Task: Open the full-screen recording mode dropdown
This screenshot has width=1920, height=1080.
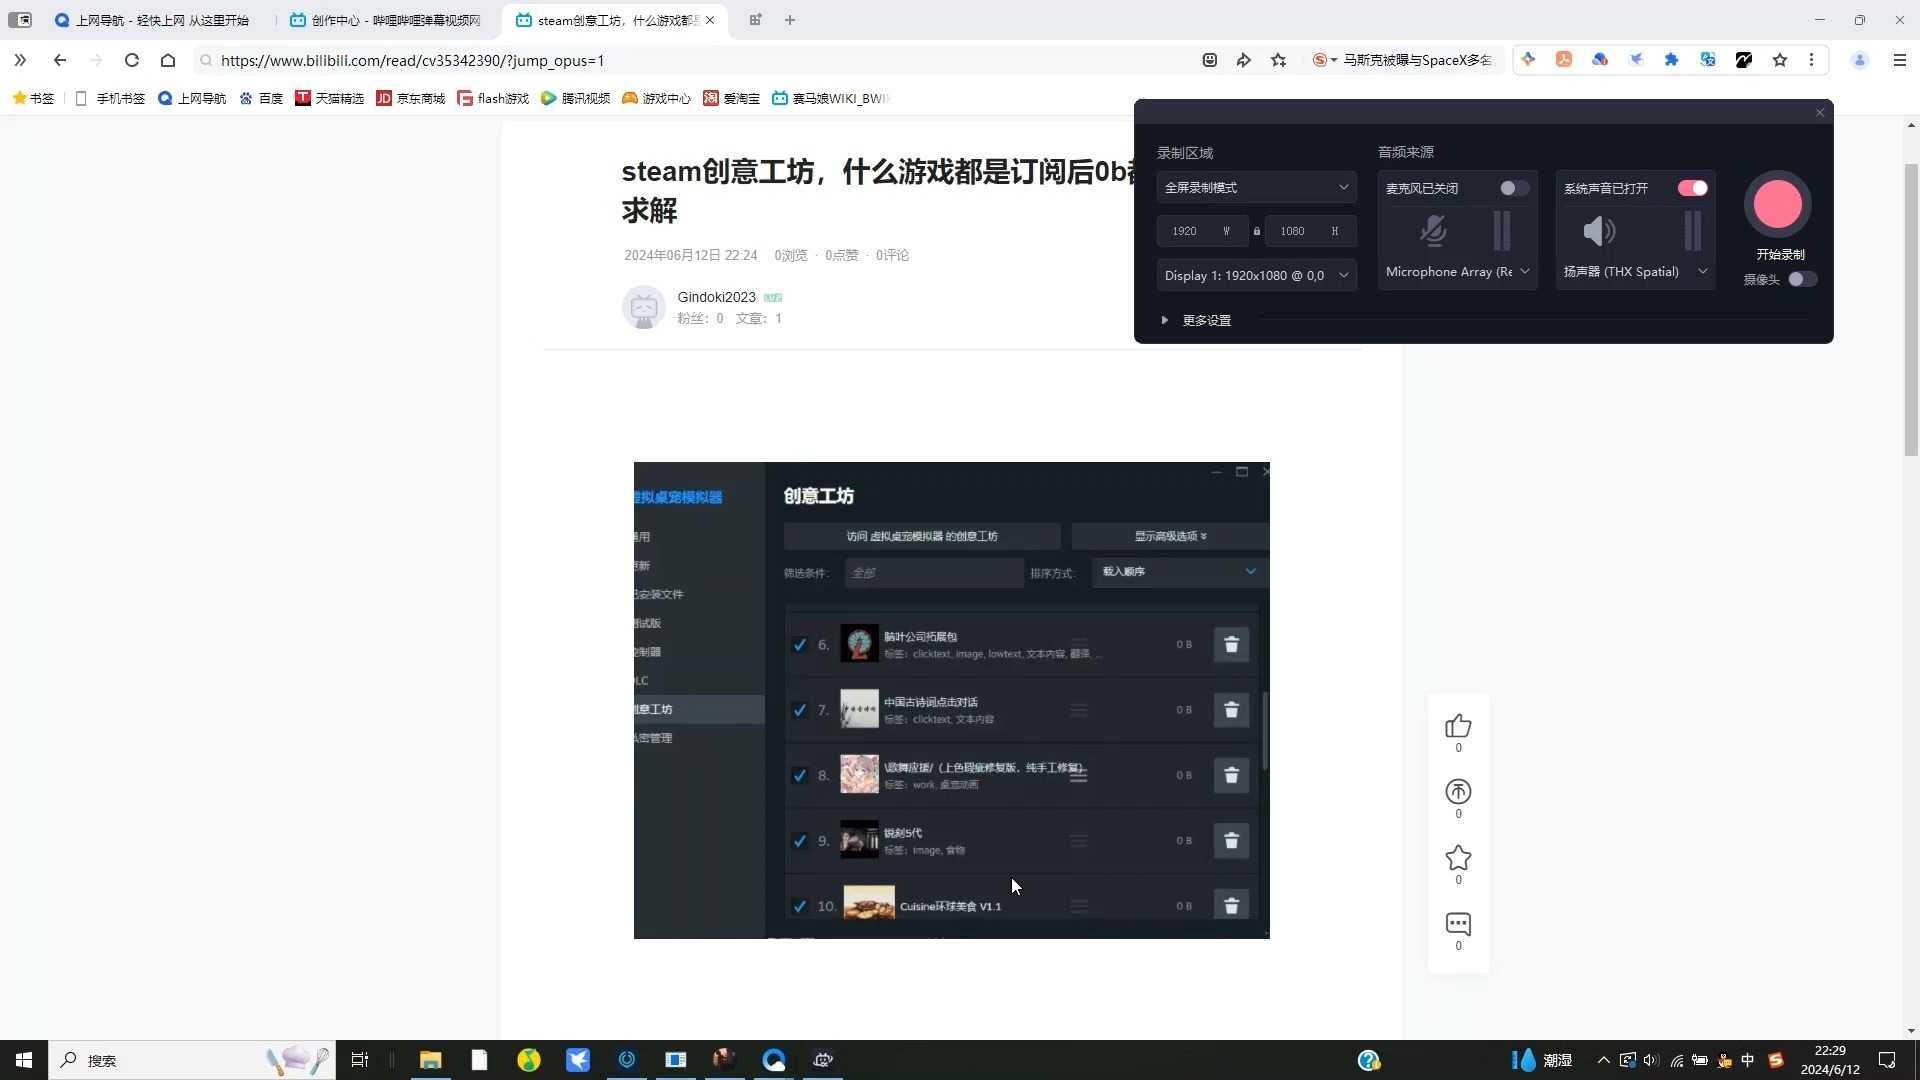Action: 1257,188
